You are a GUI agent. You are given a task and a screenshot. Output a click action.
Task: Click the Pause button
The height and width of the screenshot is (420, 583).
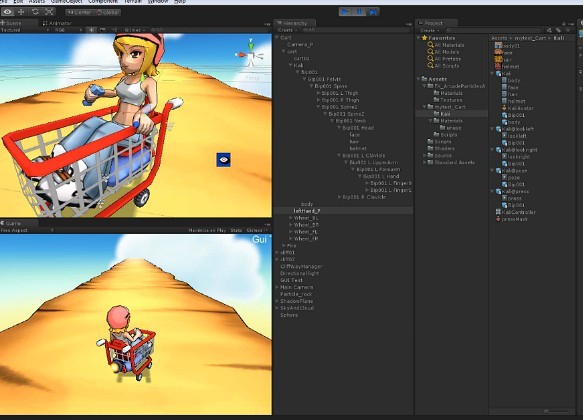tap(359, 12)
